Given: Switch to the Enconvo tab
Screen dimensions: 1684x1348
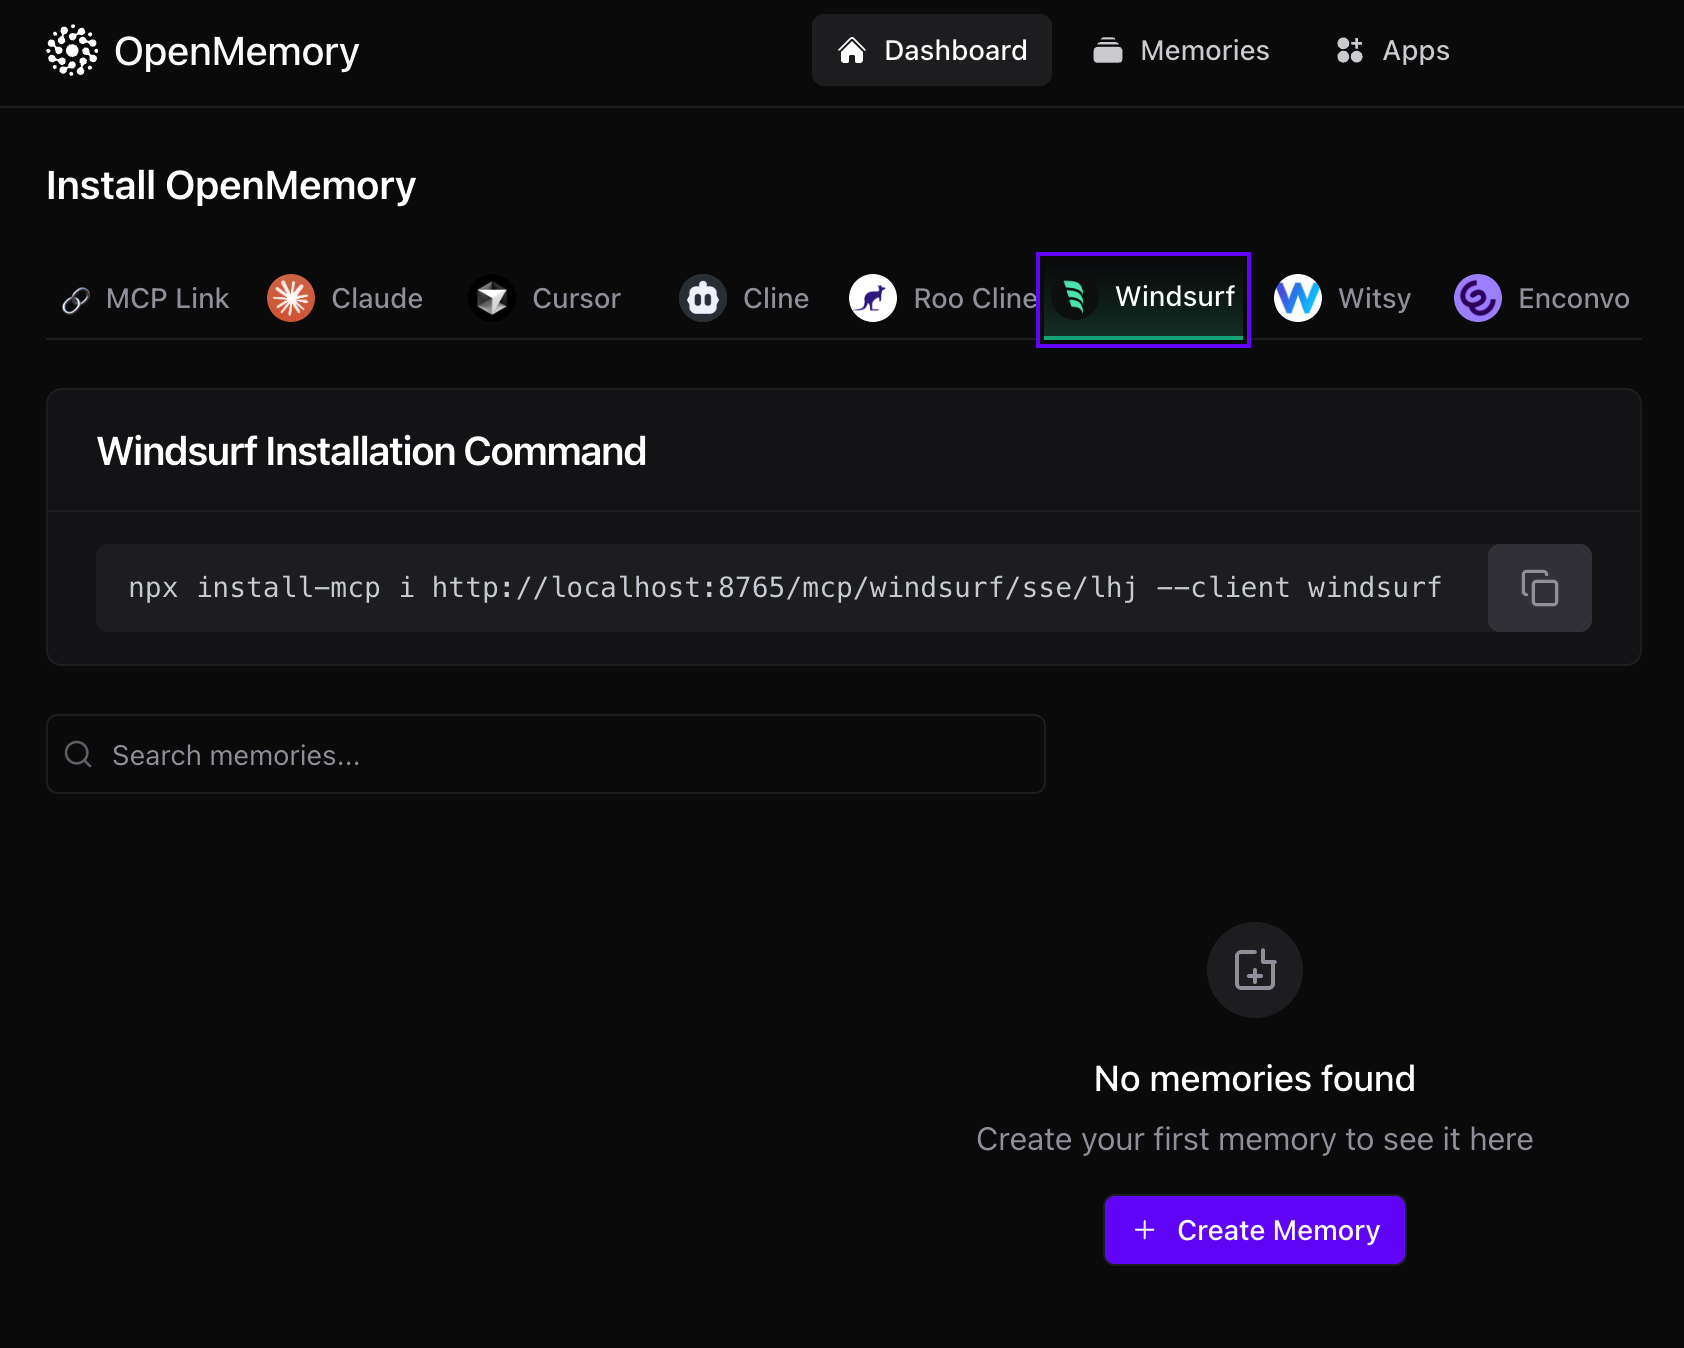Looking at the screenshot, I should (1542, 298).
